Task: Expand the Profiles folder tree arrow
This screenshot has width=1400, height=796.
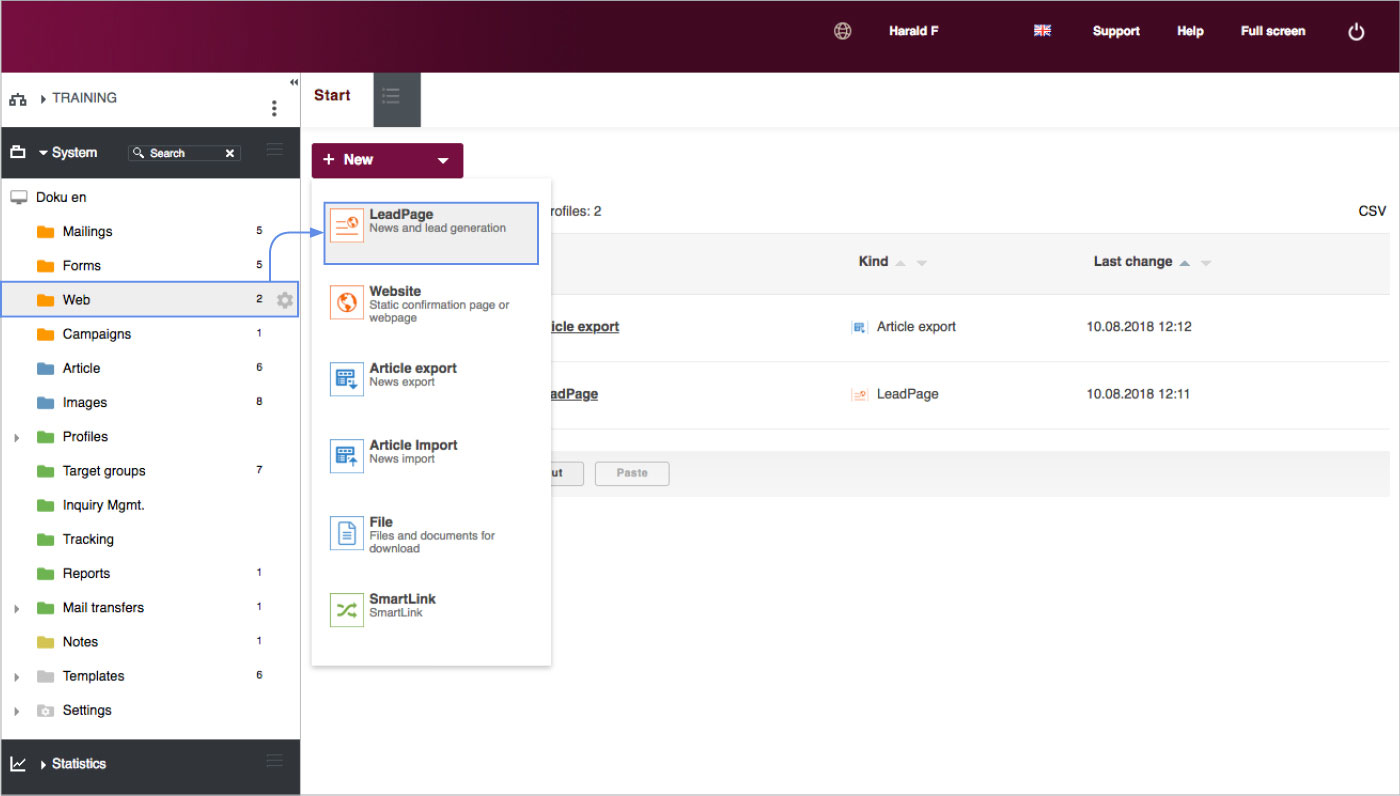Action: 16,438
